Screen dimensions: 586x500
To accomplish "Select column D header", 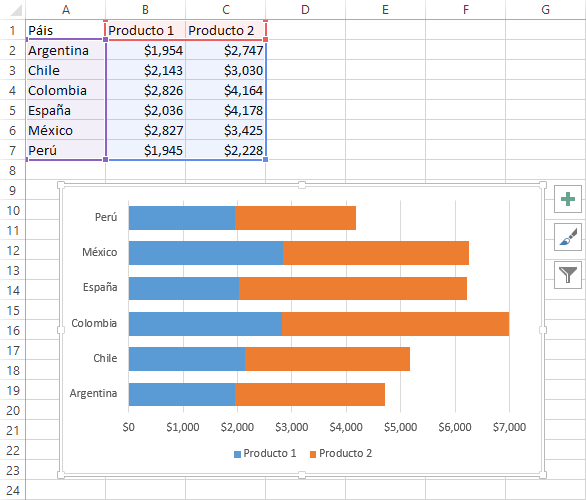I will [305, 10].
